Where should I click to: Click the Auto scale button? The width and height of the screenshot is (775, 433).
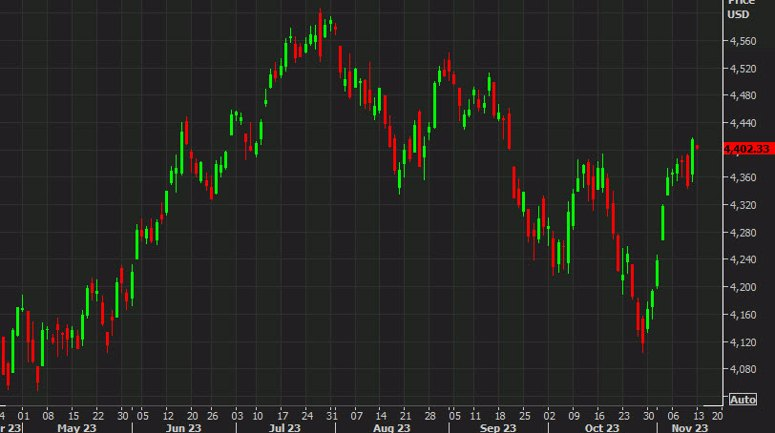point(743,399)
